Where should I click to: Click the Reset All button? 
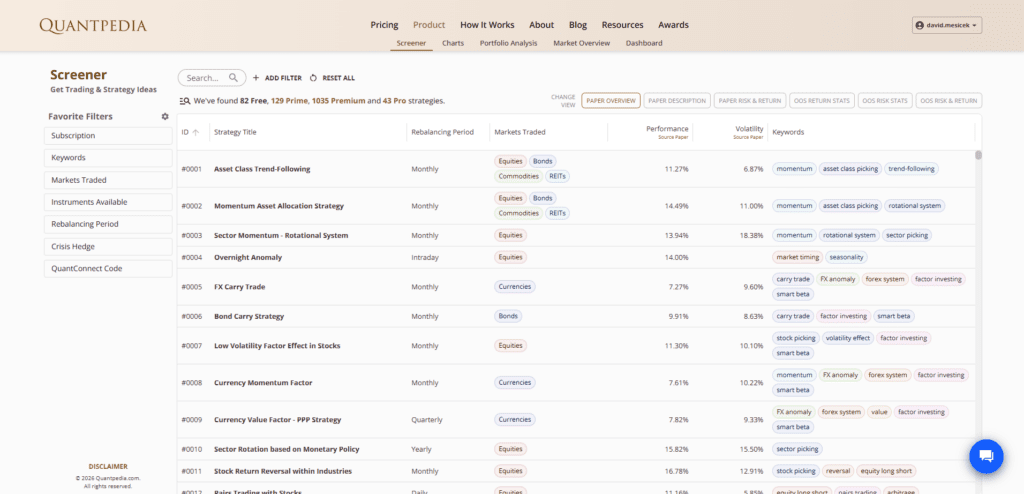pos(332,78)
